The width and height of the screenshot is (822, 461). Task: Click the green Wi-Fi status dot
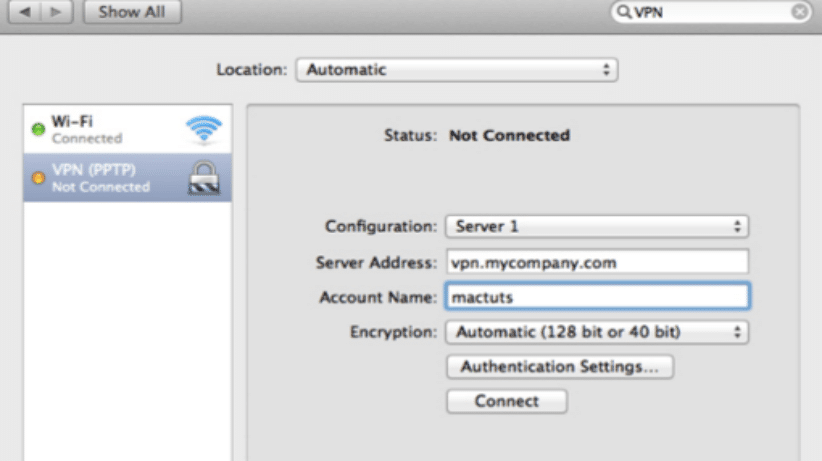point(38,129)
